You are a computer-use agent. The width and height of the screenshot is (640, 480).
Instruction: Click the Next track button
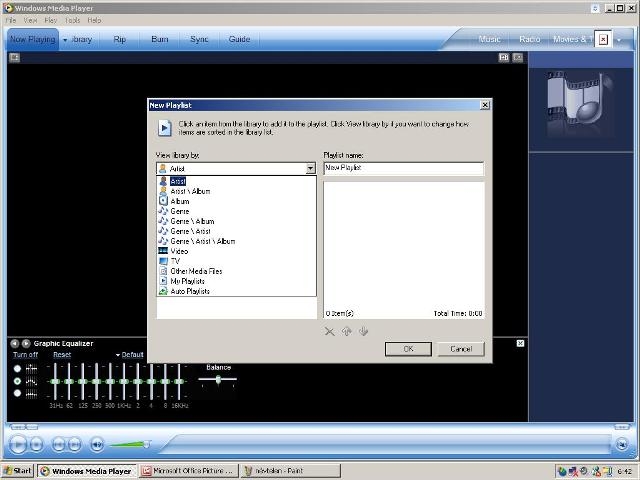tap(74, 444)
